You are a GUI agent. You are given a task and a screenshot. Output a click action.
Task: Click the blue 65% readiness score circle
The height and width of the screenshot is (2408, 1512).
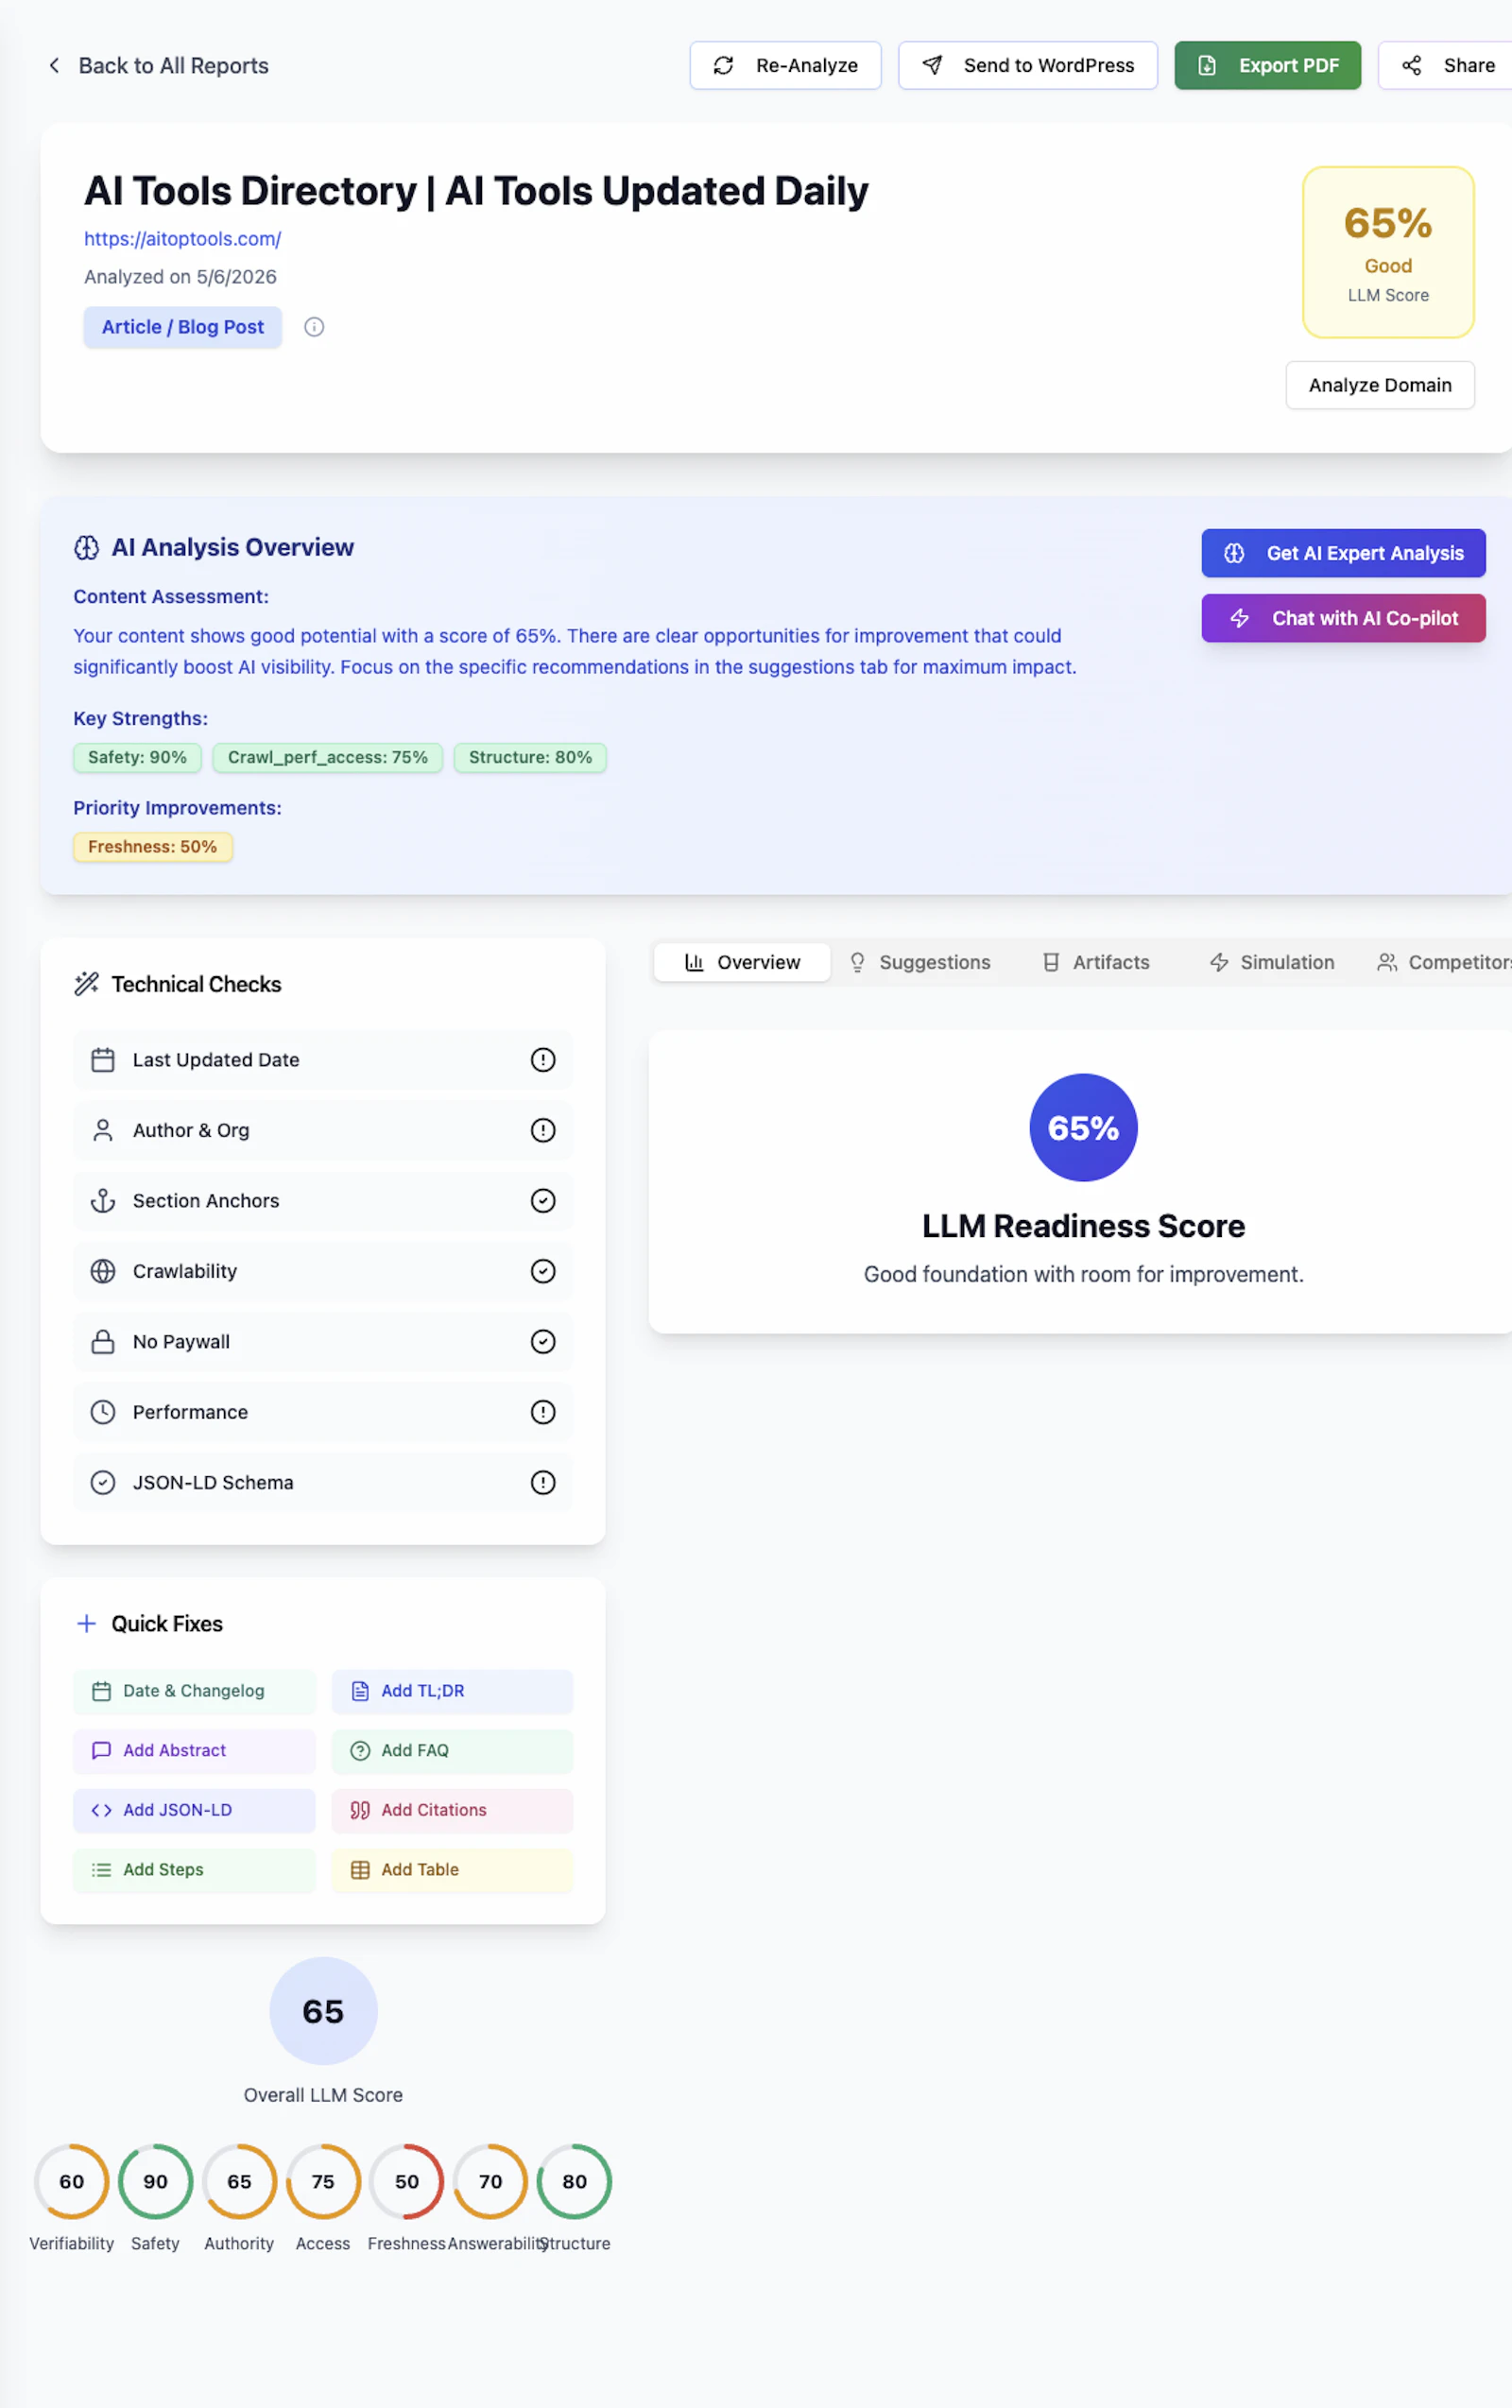[x=1083, y=1127]
